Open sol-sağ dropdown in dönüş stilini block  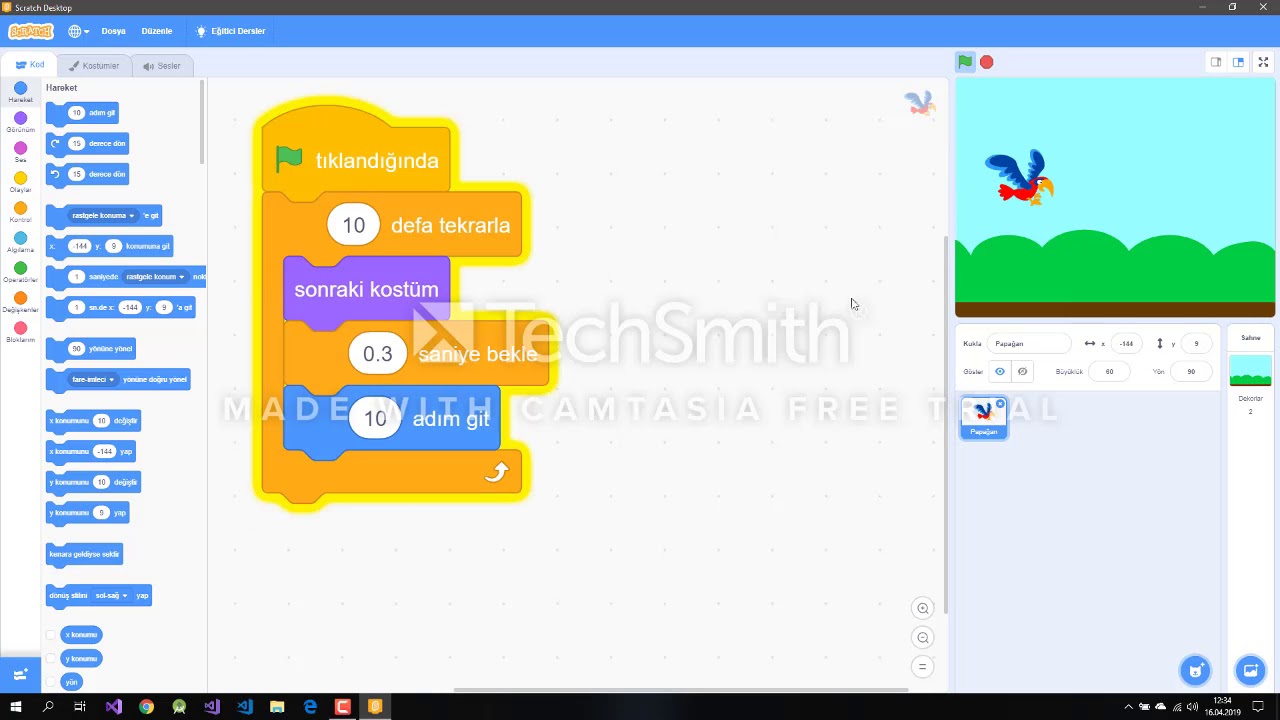pos(112,596)
